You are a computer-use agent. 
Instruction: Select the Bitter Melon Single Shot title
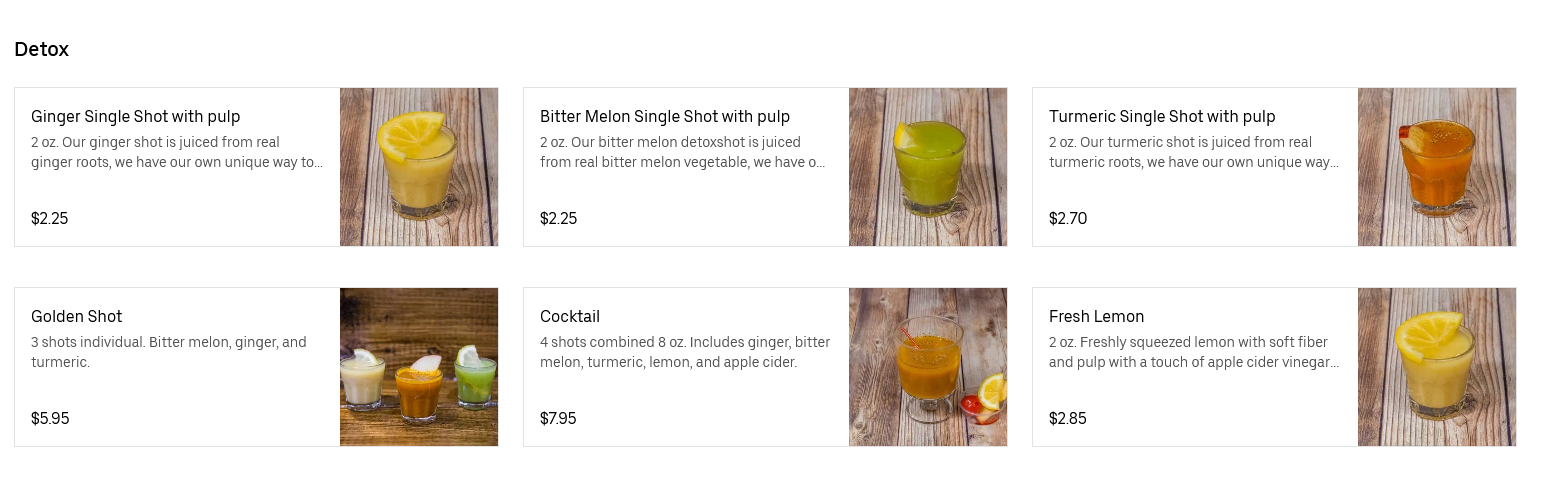(x=665, y=117)
